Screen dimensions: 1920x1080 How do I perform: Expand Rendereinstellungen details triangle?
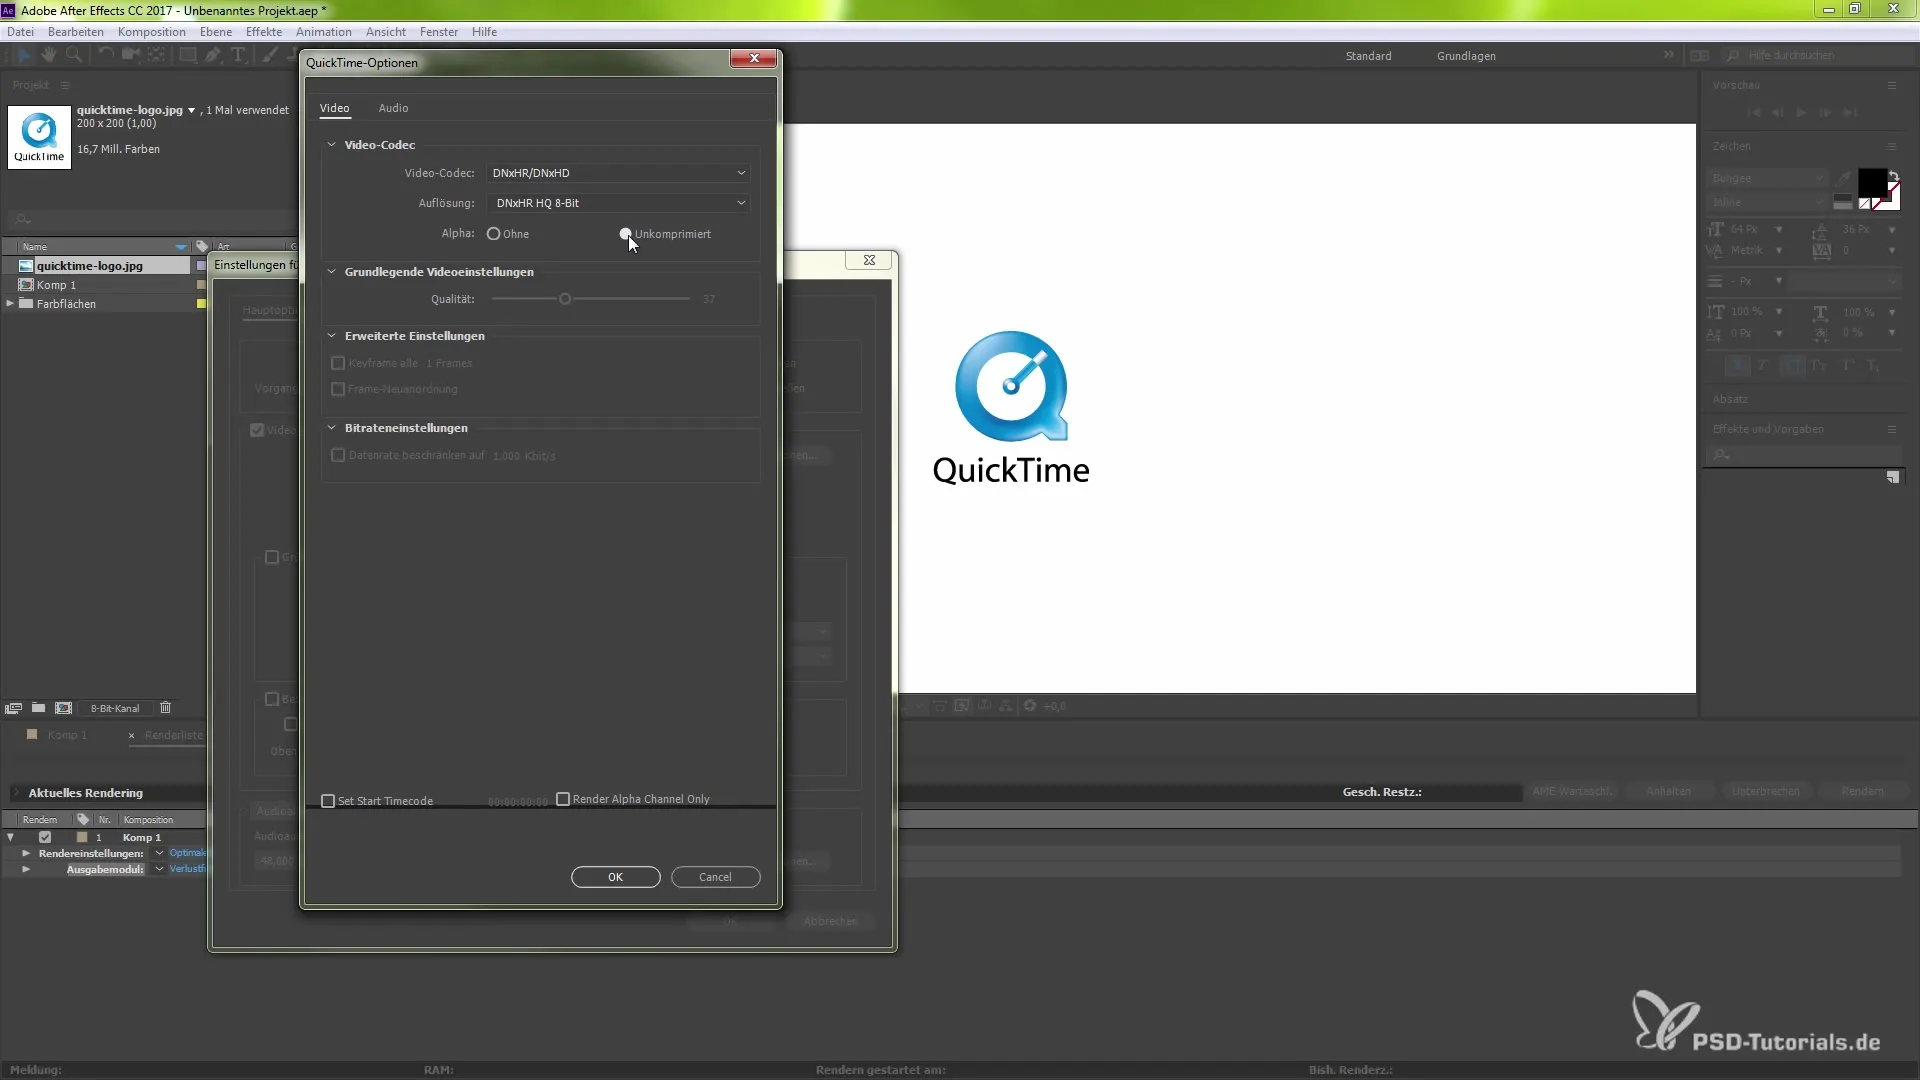[x=26, y=853]
